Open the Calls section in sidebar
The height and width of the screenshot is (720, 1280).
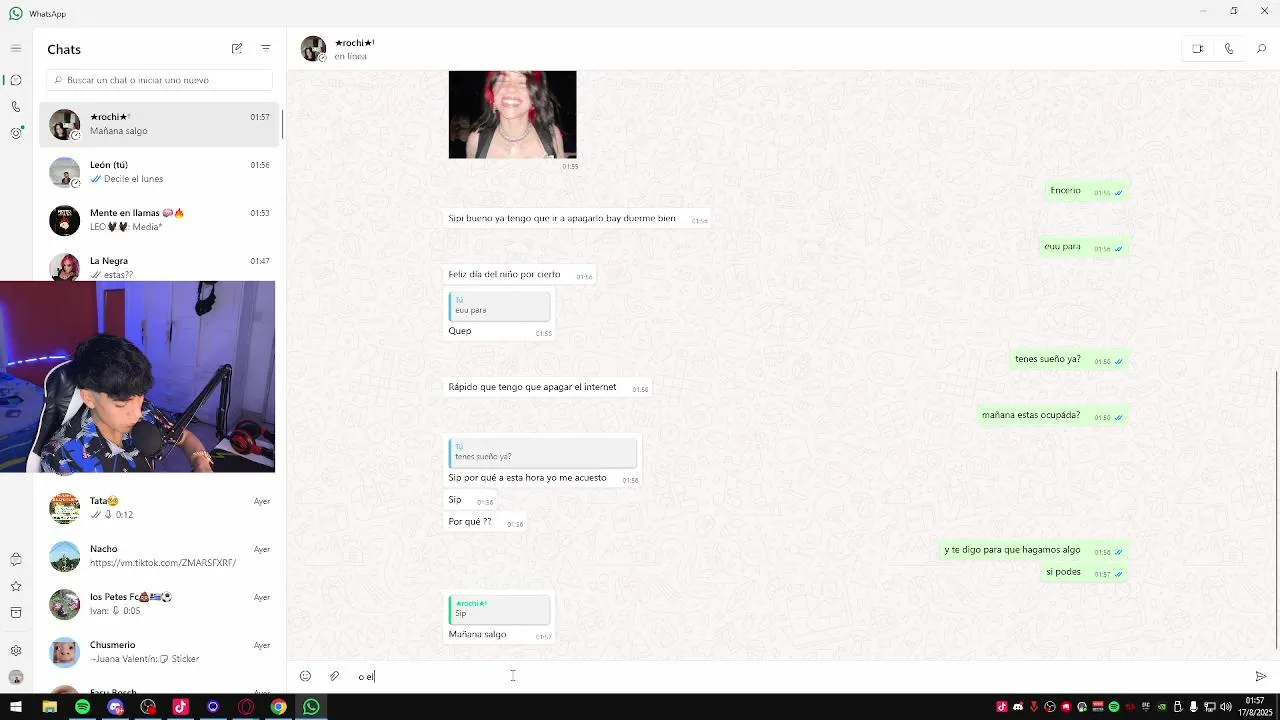click(x=15, y=106)
